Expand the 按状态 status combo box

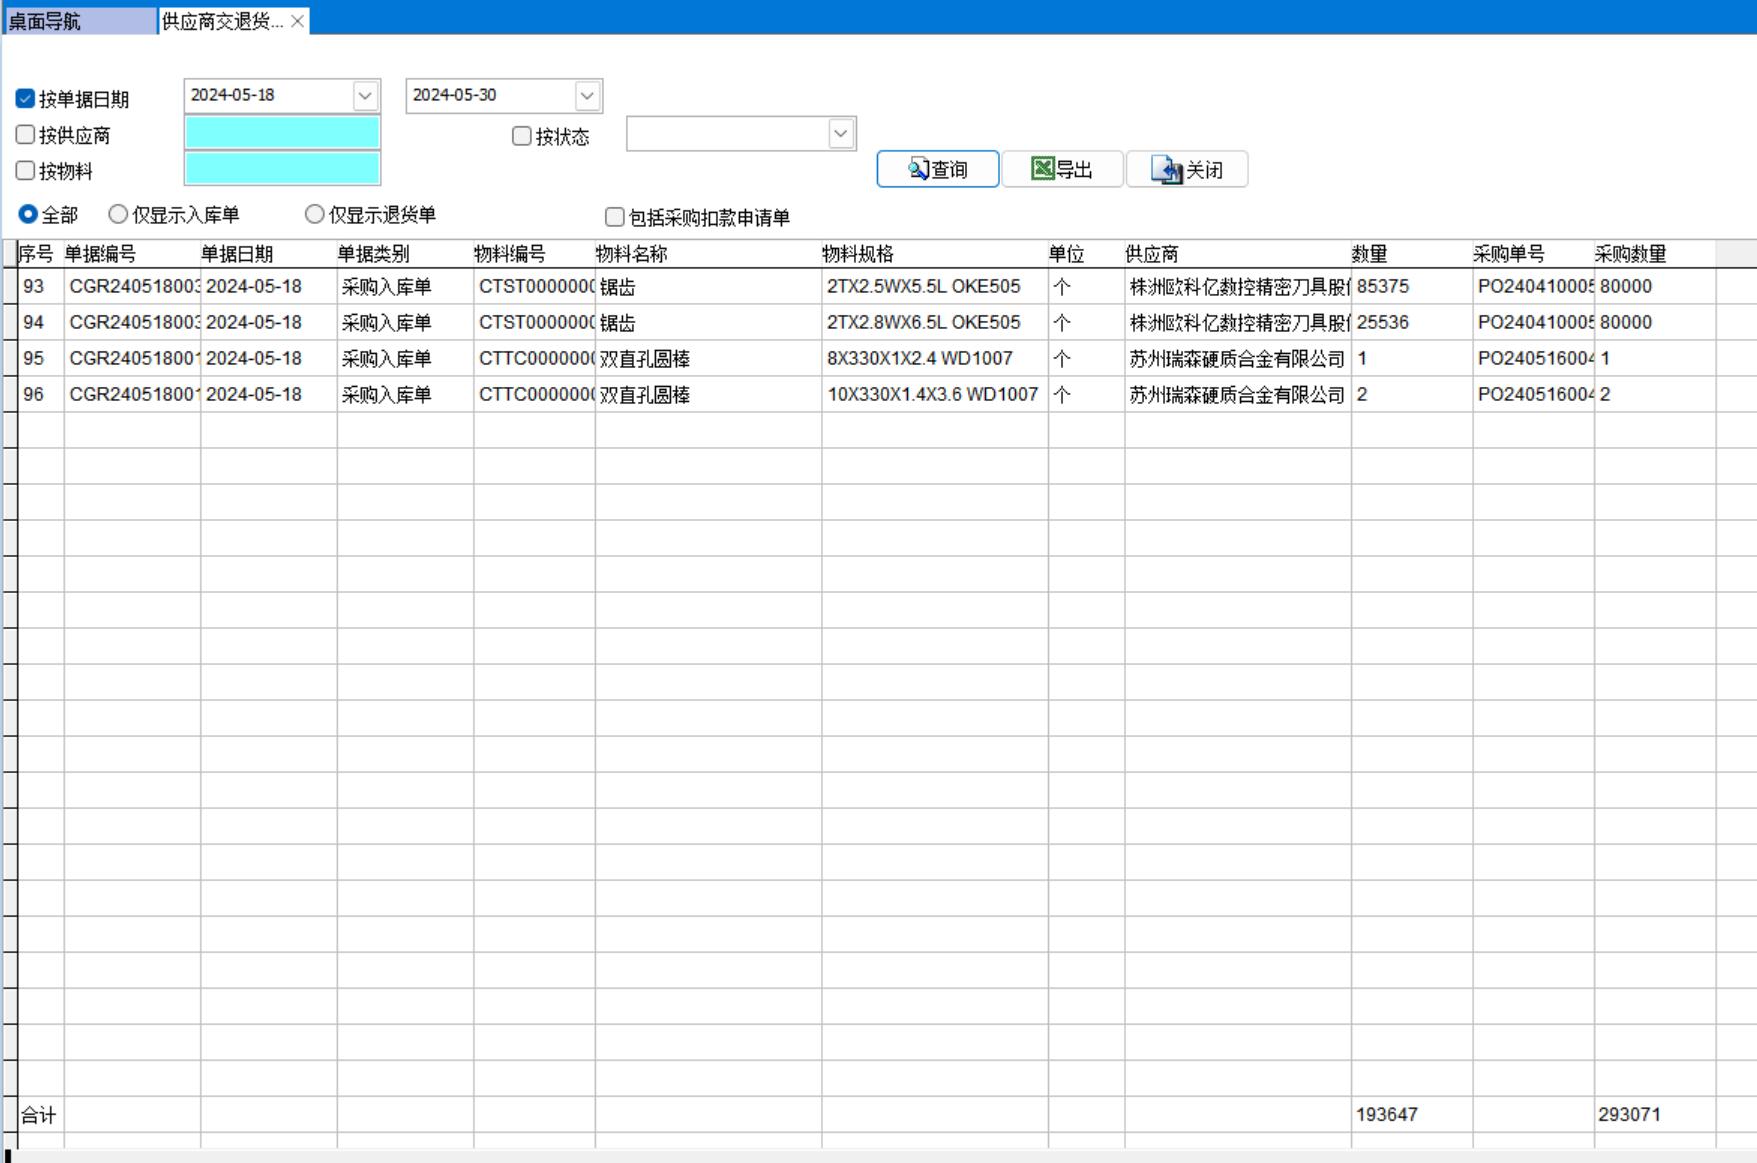point(841,134)
